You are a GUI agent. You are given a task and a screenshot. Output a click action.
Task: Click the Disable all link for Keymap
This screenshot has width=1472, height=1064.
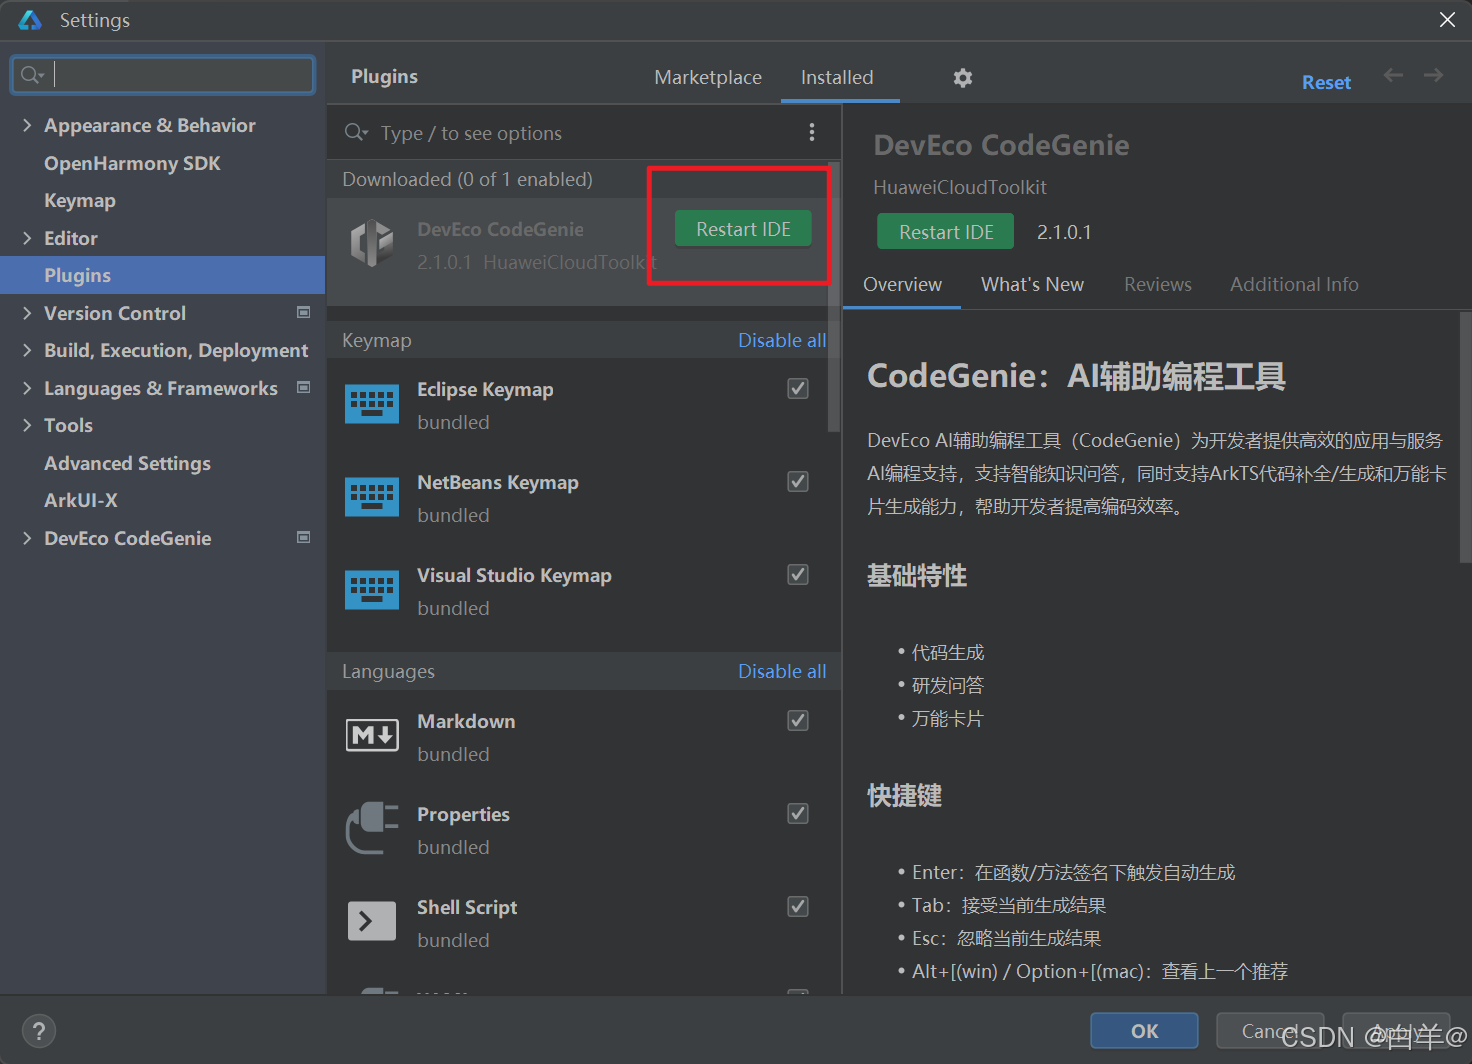pos(781,339)
